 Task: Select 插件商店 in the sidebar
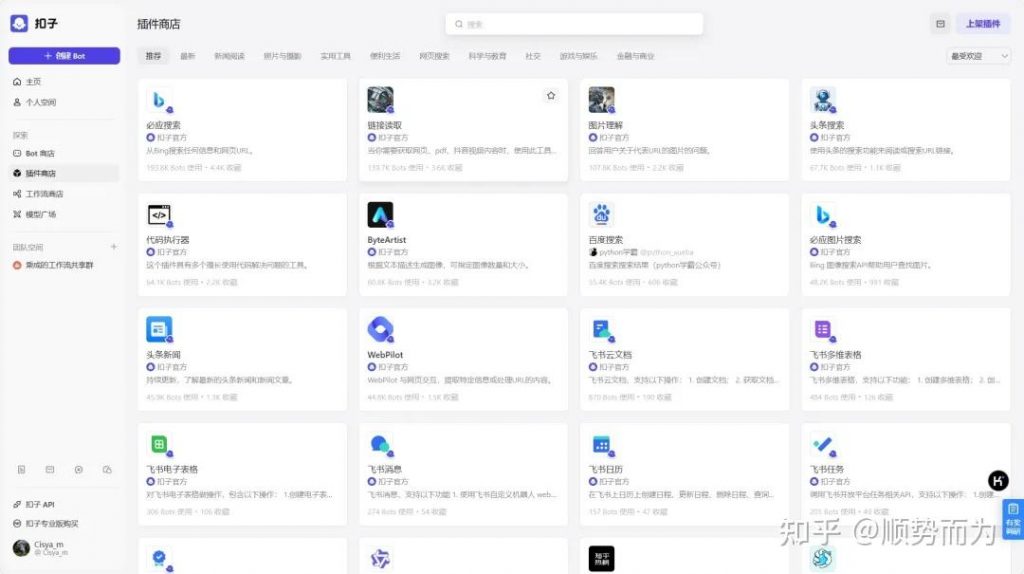(63, 173)
